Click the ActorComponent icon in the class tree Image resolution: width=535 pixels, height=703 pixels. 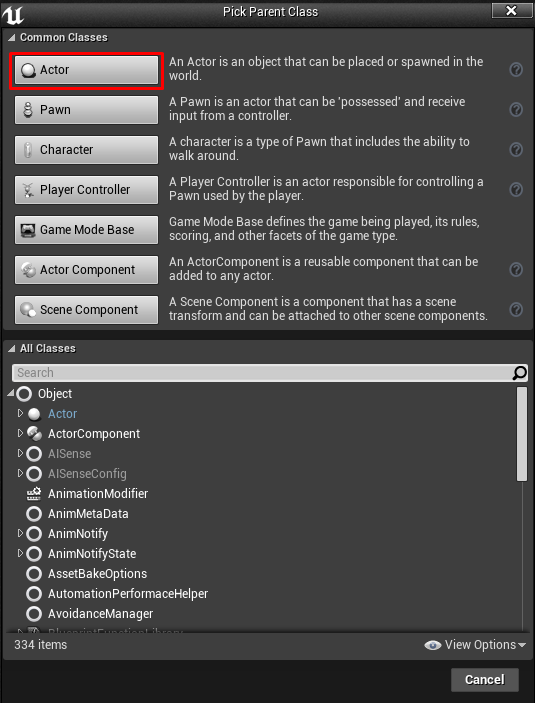coord(34,434)
